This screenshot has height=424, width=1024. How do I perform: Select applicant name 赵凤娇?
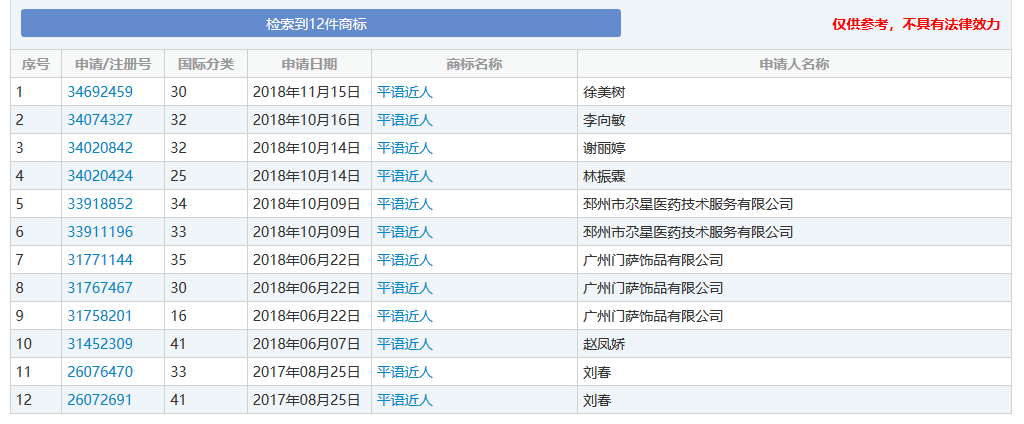604,344
